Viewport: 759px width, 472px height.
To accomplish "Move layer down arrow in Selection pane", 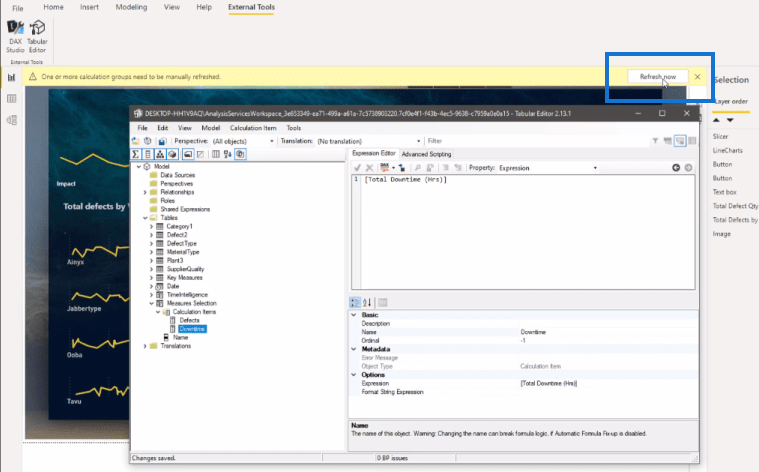I will click(x=730, y=120).
